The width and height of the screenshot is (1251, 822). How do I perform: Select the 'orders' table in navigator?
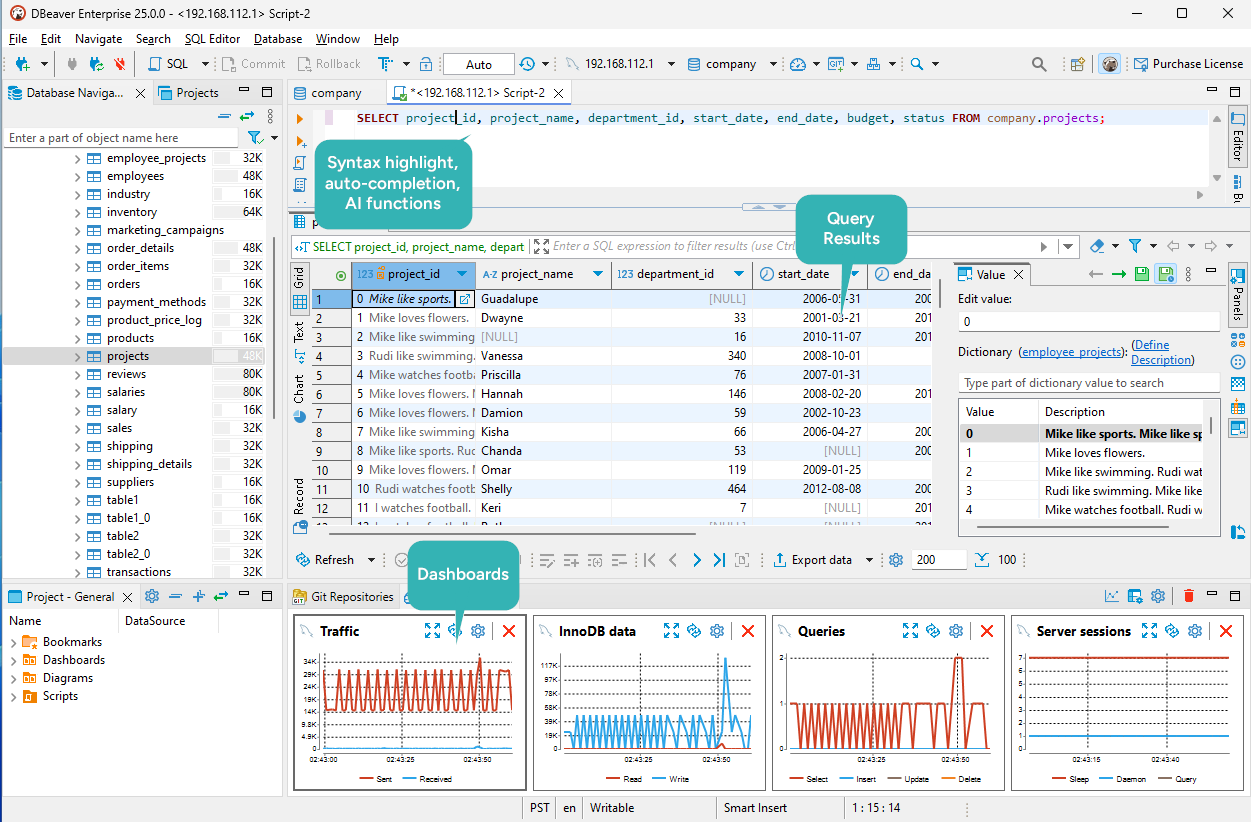tap(123, 284)
